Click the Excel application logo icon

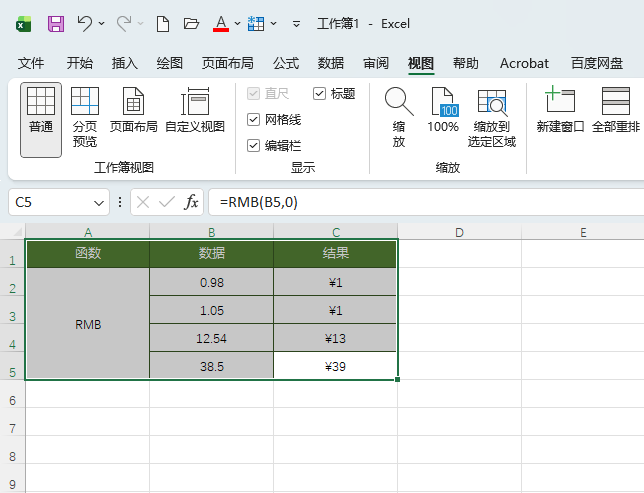tap(24, 24)
